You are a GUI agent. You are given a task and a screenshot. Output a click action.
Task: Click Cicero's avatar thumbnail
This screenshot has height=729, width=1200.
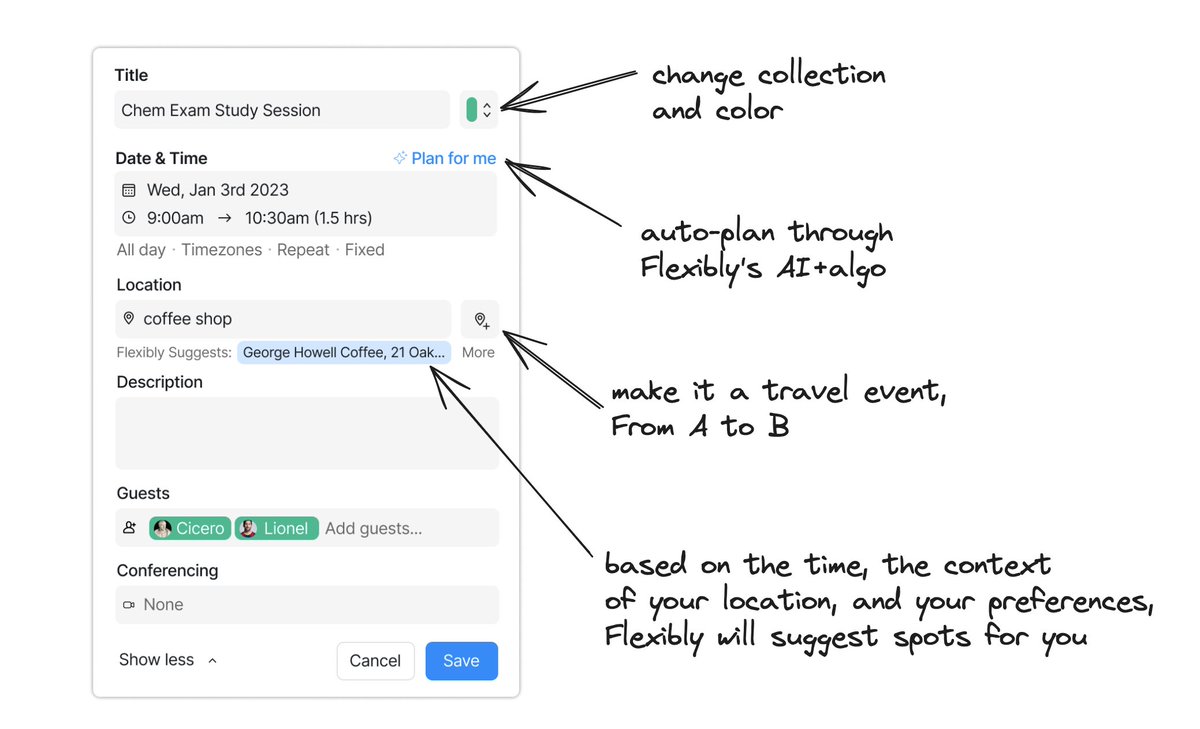163,528
